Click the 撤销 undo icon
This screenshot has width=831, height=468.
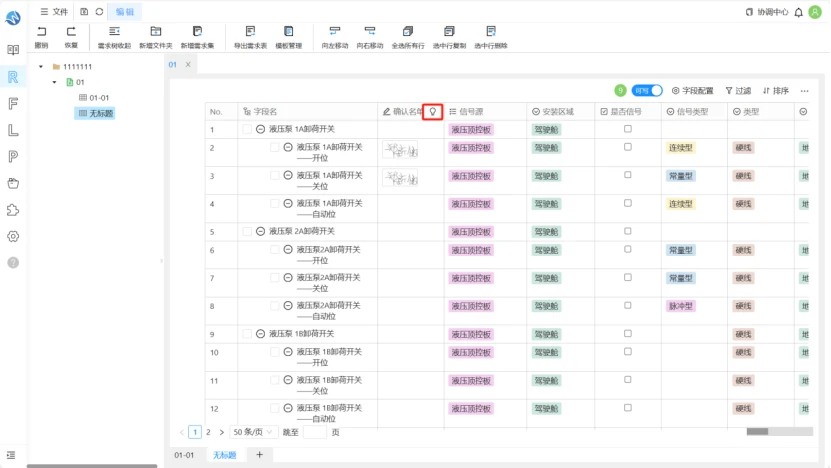coord(41,32)
